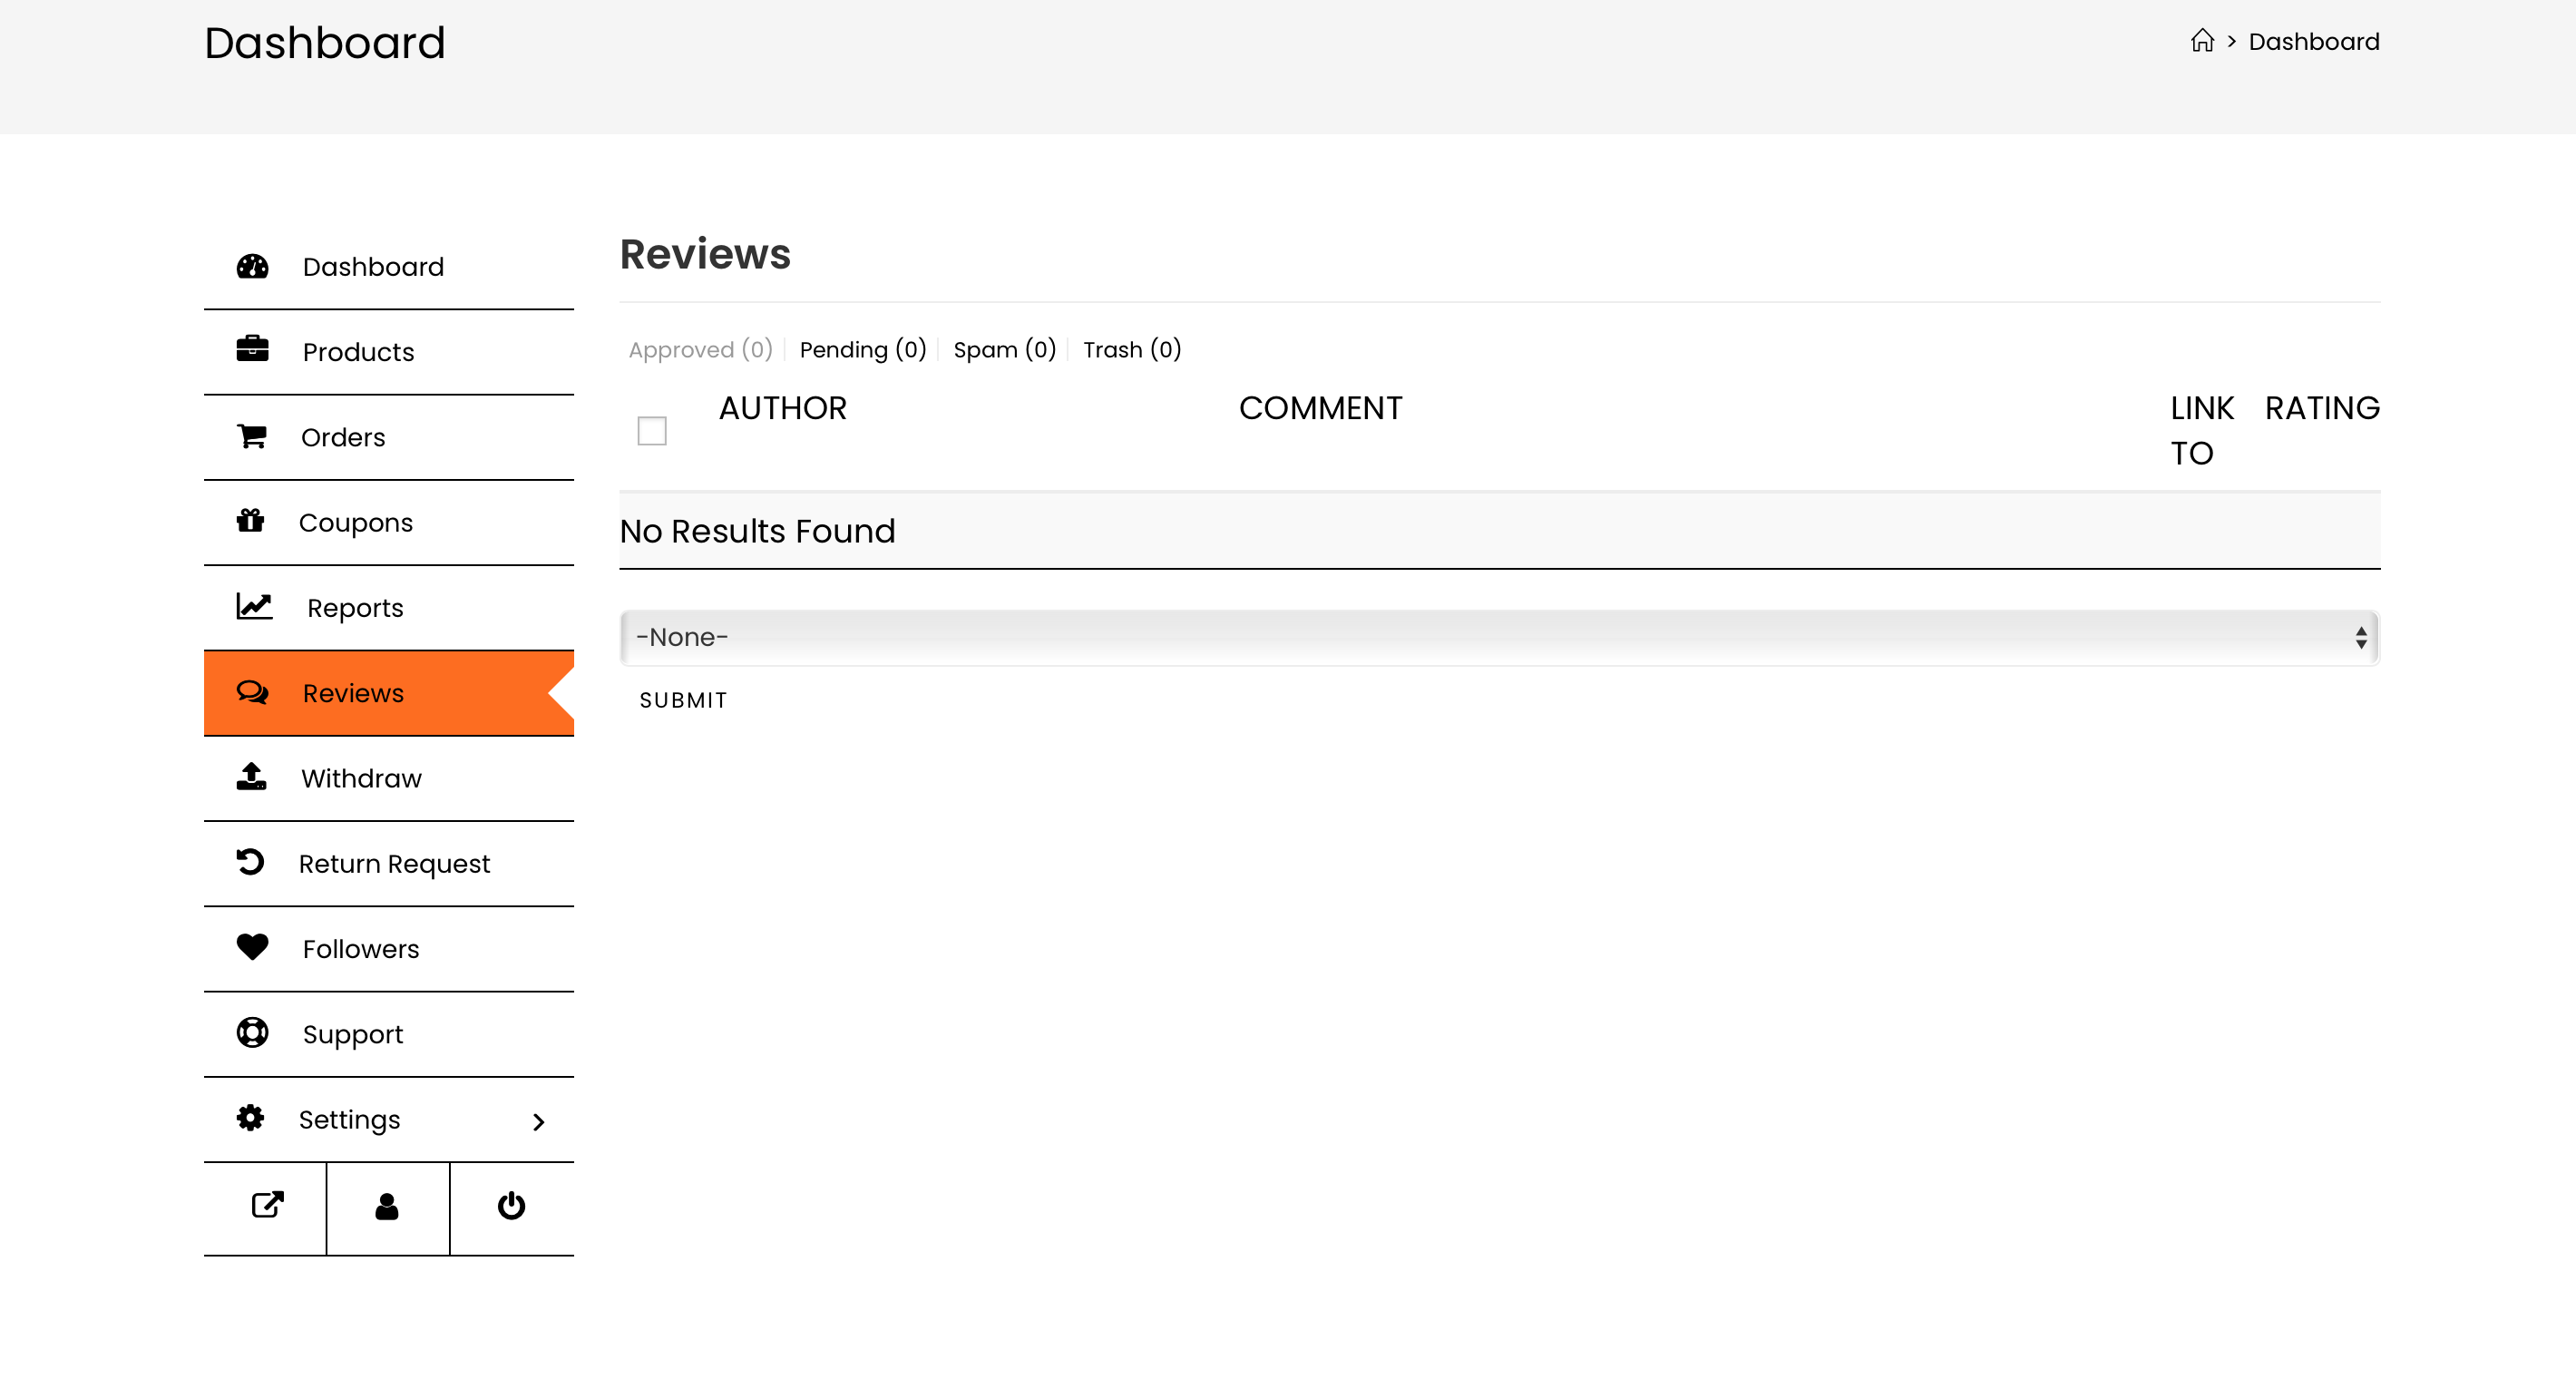Open the Withdraw menu item
This screenshot has width=2576, height=1379.
click(x=361, y=778)
